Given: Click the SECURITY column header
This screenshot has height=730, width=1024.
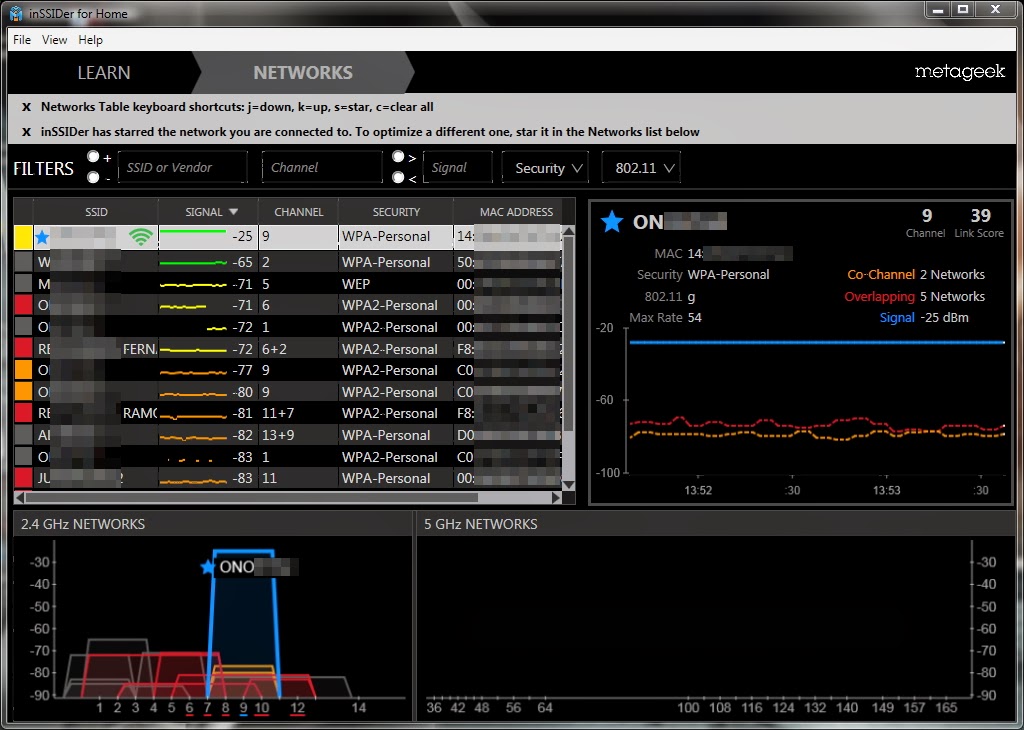Looking at the screenshot, I should pyautogui.click(x=396, y=212).
